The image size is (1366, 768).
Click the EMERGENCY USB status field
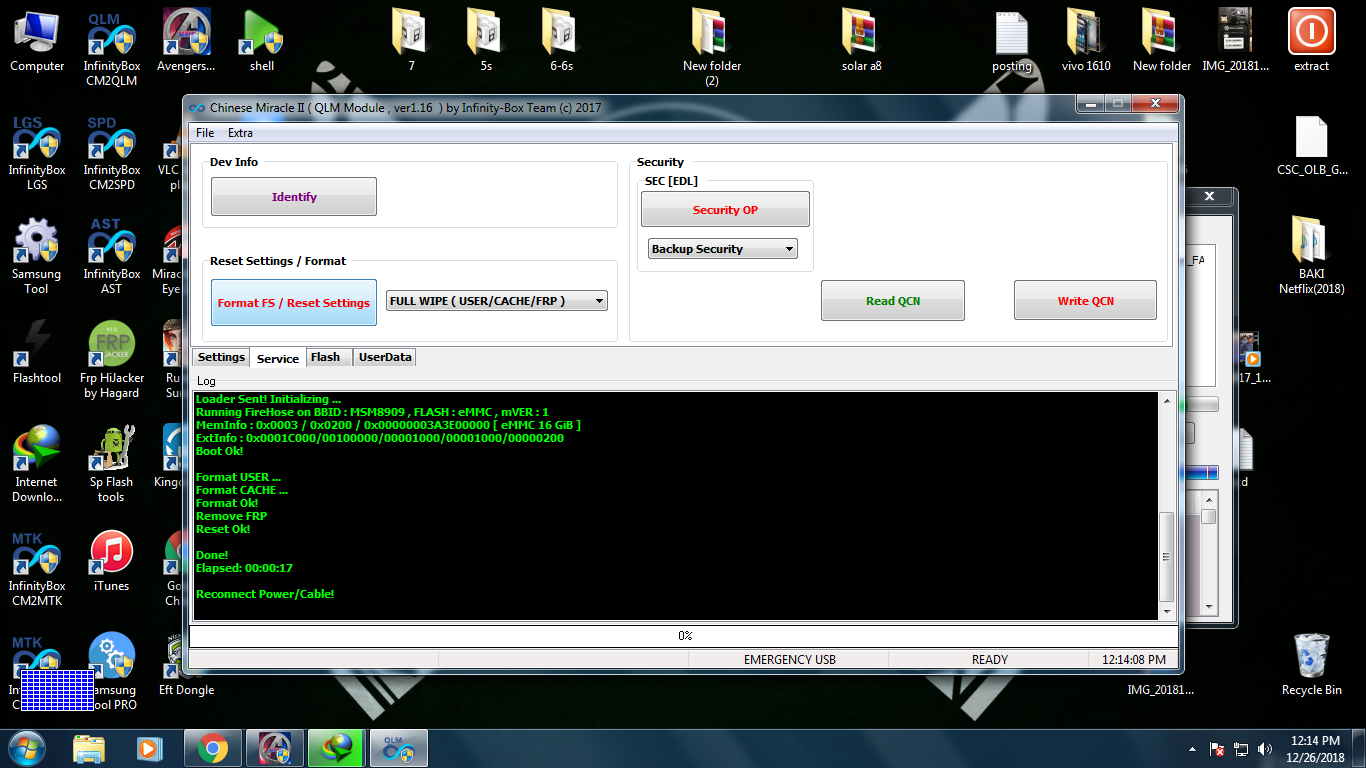click(x=789, y=660)
